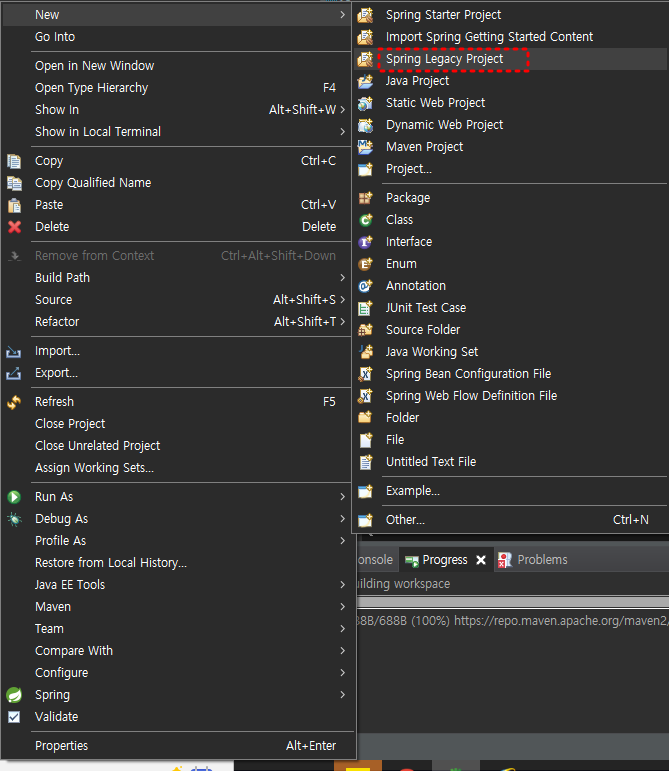Image resolution: width=669 pixels, height=771 pixels.
Task: Click the Java Project icon
Action: (x=365, y=81)
